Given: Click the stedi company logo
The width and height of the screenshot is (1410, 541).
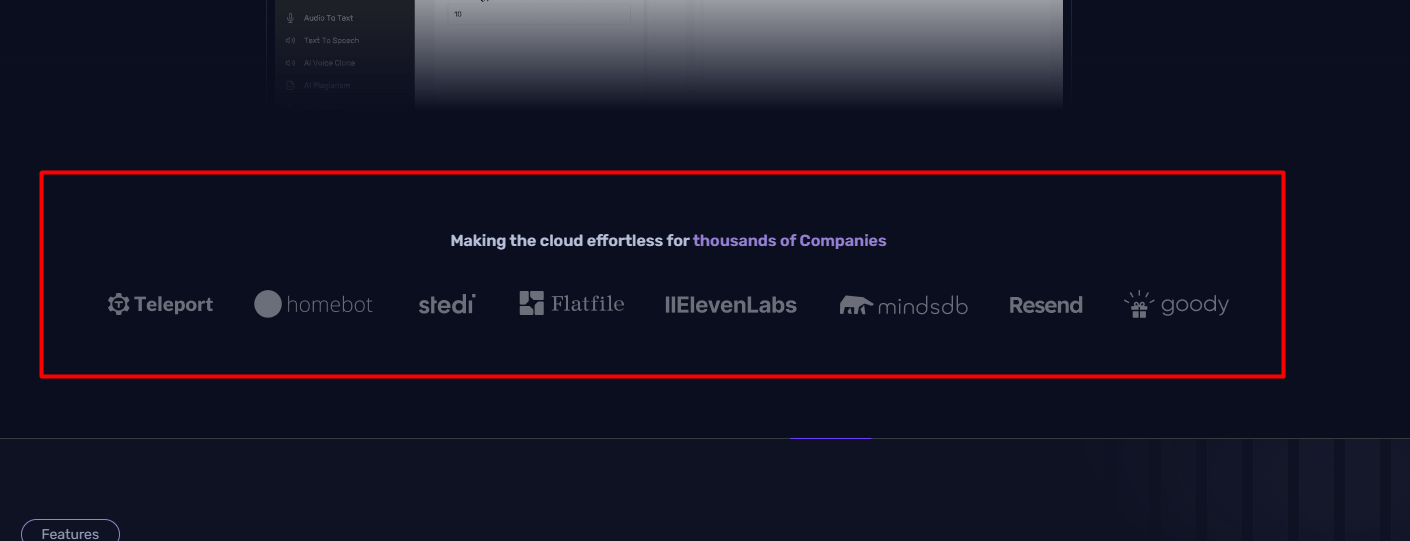Looking at the screenshot, I should click(446, 304).
